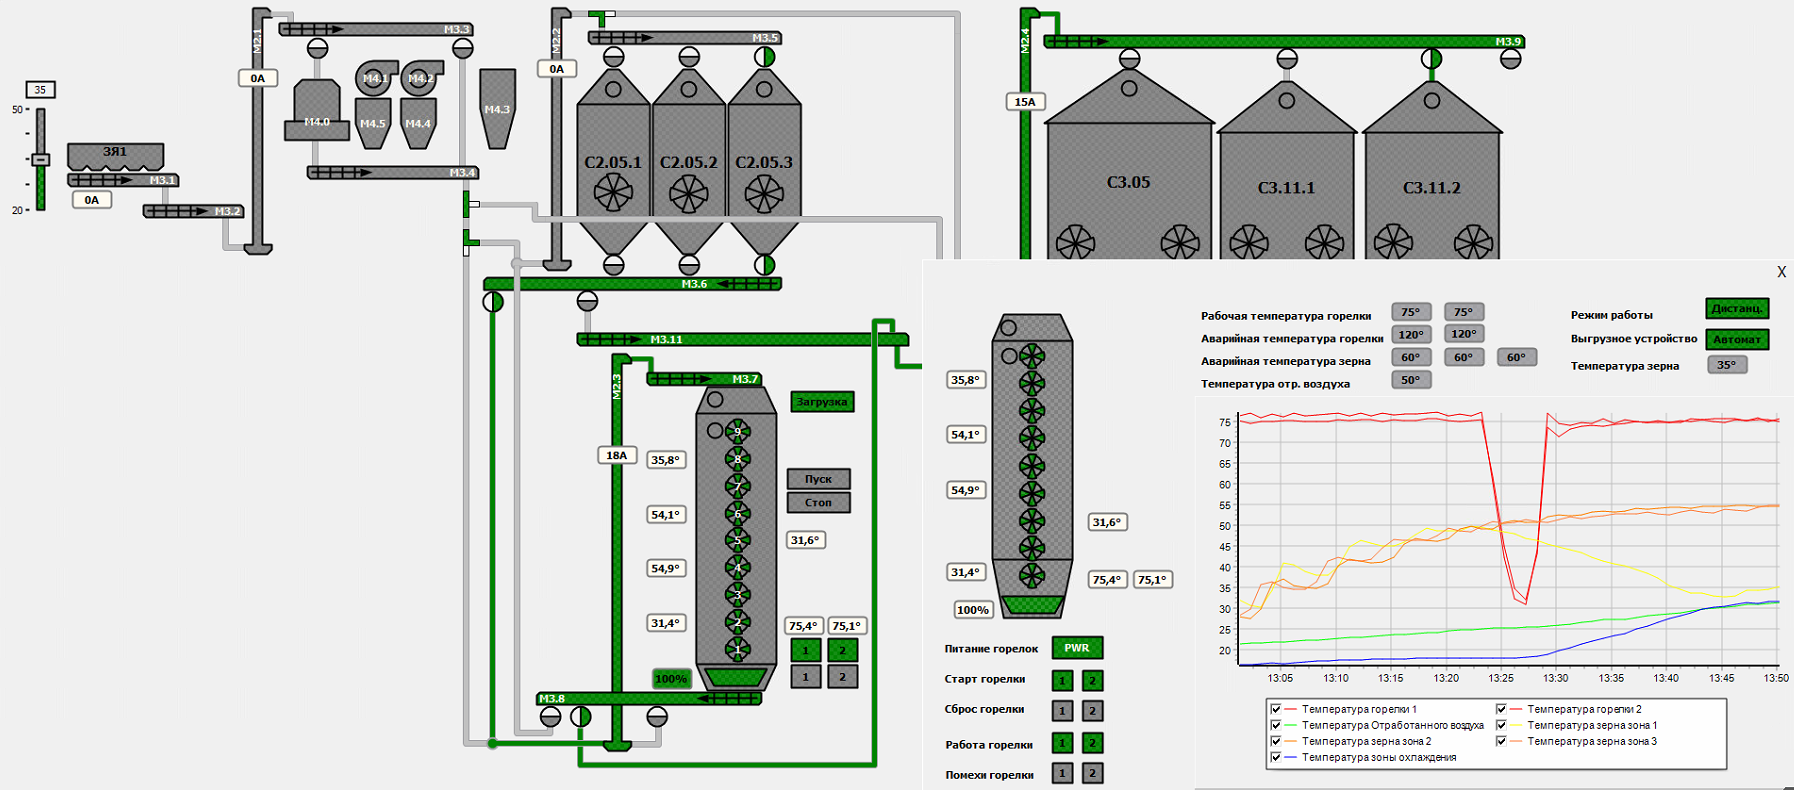
Task: Click Помехи горелки indicator 1
Action: 1062,773
